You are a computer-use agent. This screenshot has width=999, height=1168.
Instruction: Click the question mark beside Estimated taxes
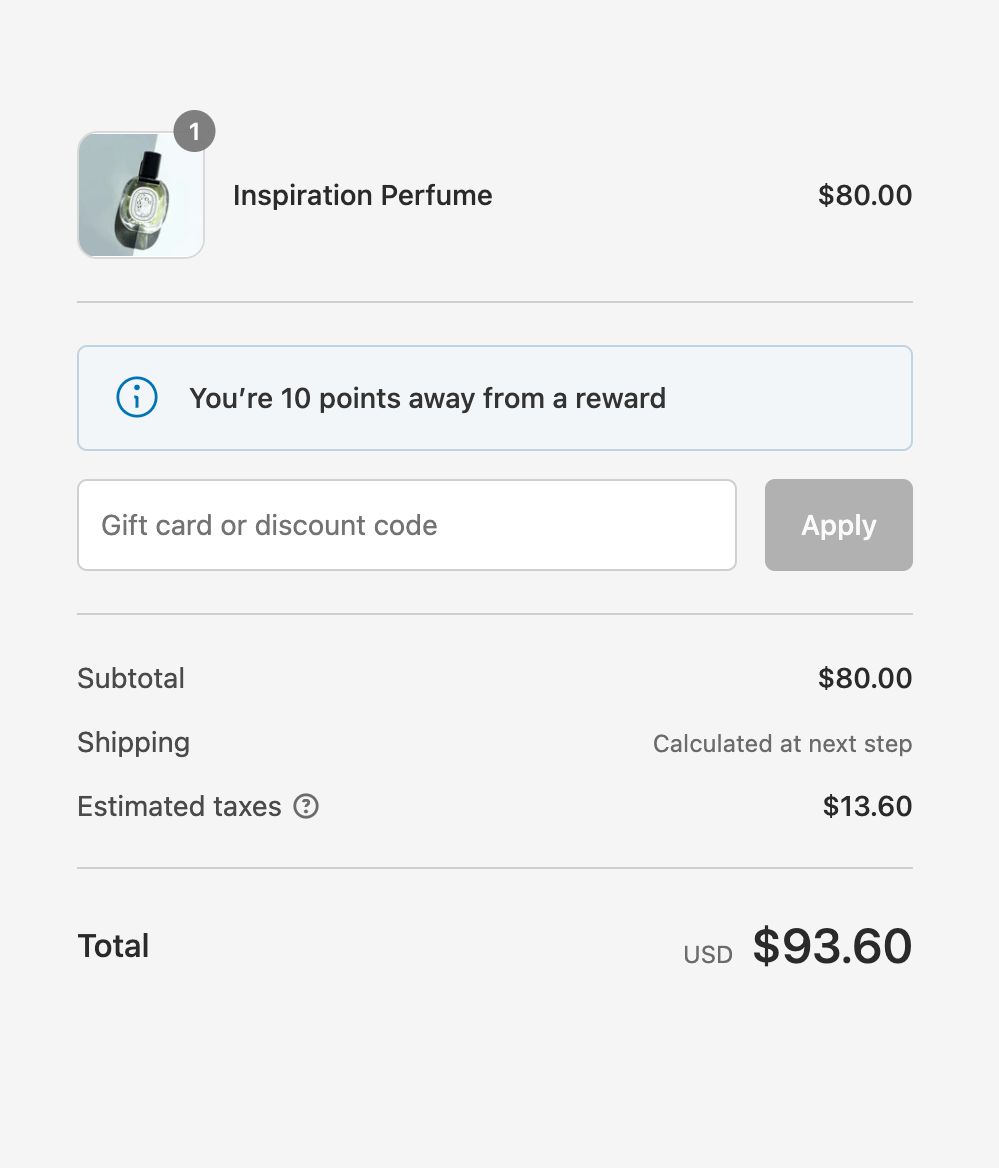pyautogui.click(x=307, y=807)
